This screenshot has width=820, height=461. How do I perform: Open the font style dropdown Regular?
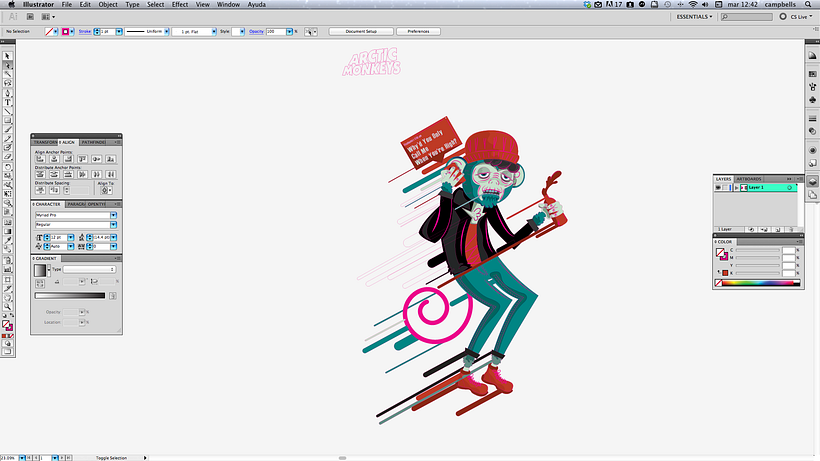tap(113, 224)
